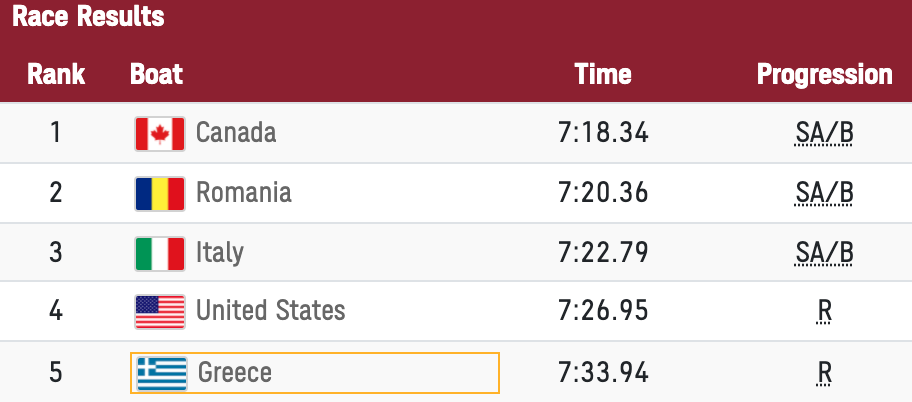
Task: Click the SA/B abbreviation in Italy's row
Action: point(824,254)
